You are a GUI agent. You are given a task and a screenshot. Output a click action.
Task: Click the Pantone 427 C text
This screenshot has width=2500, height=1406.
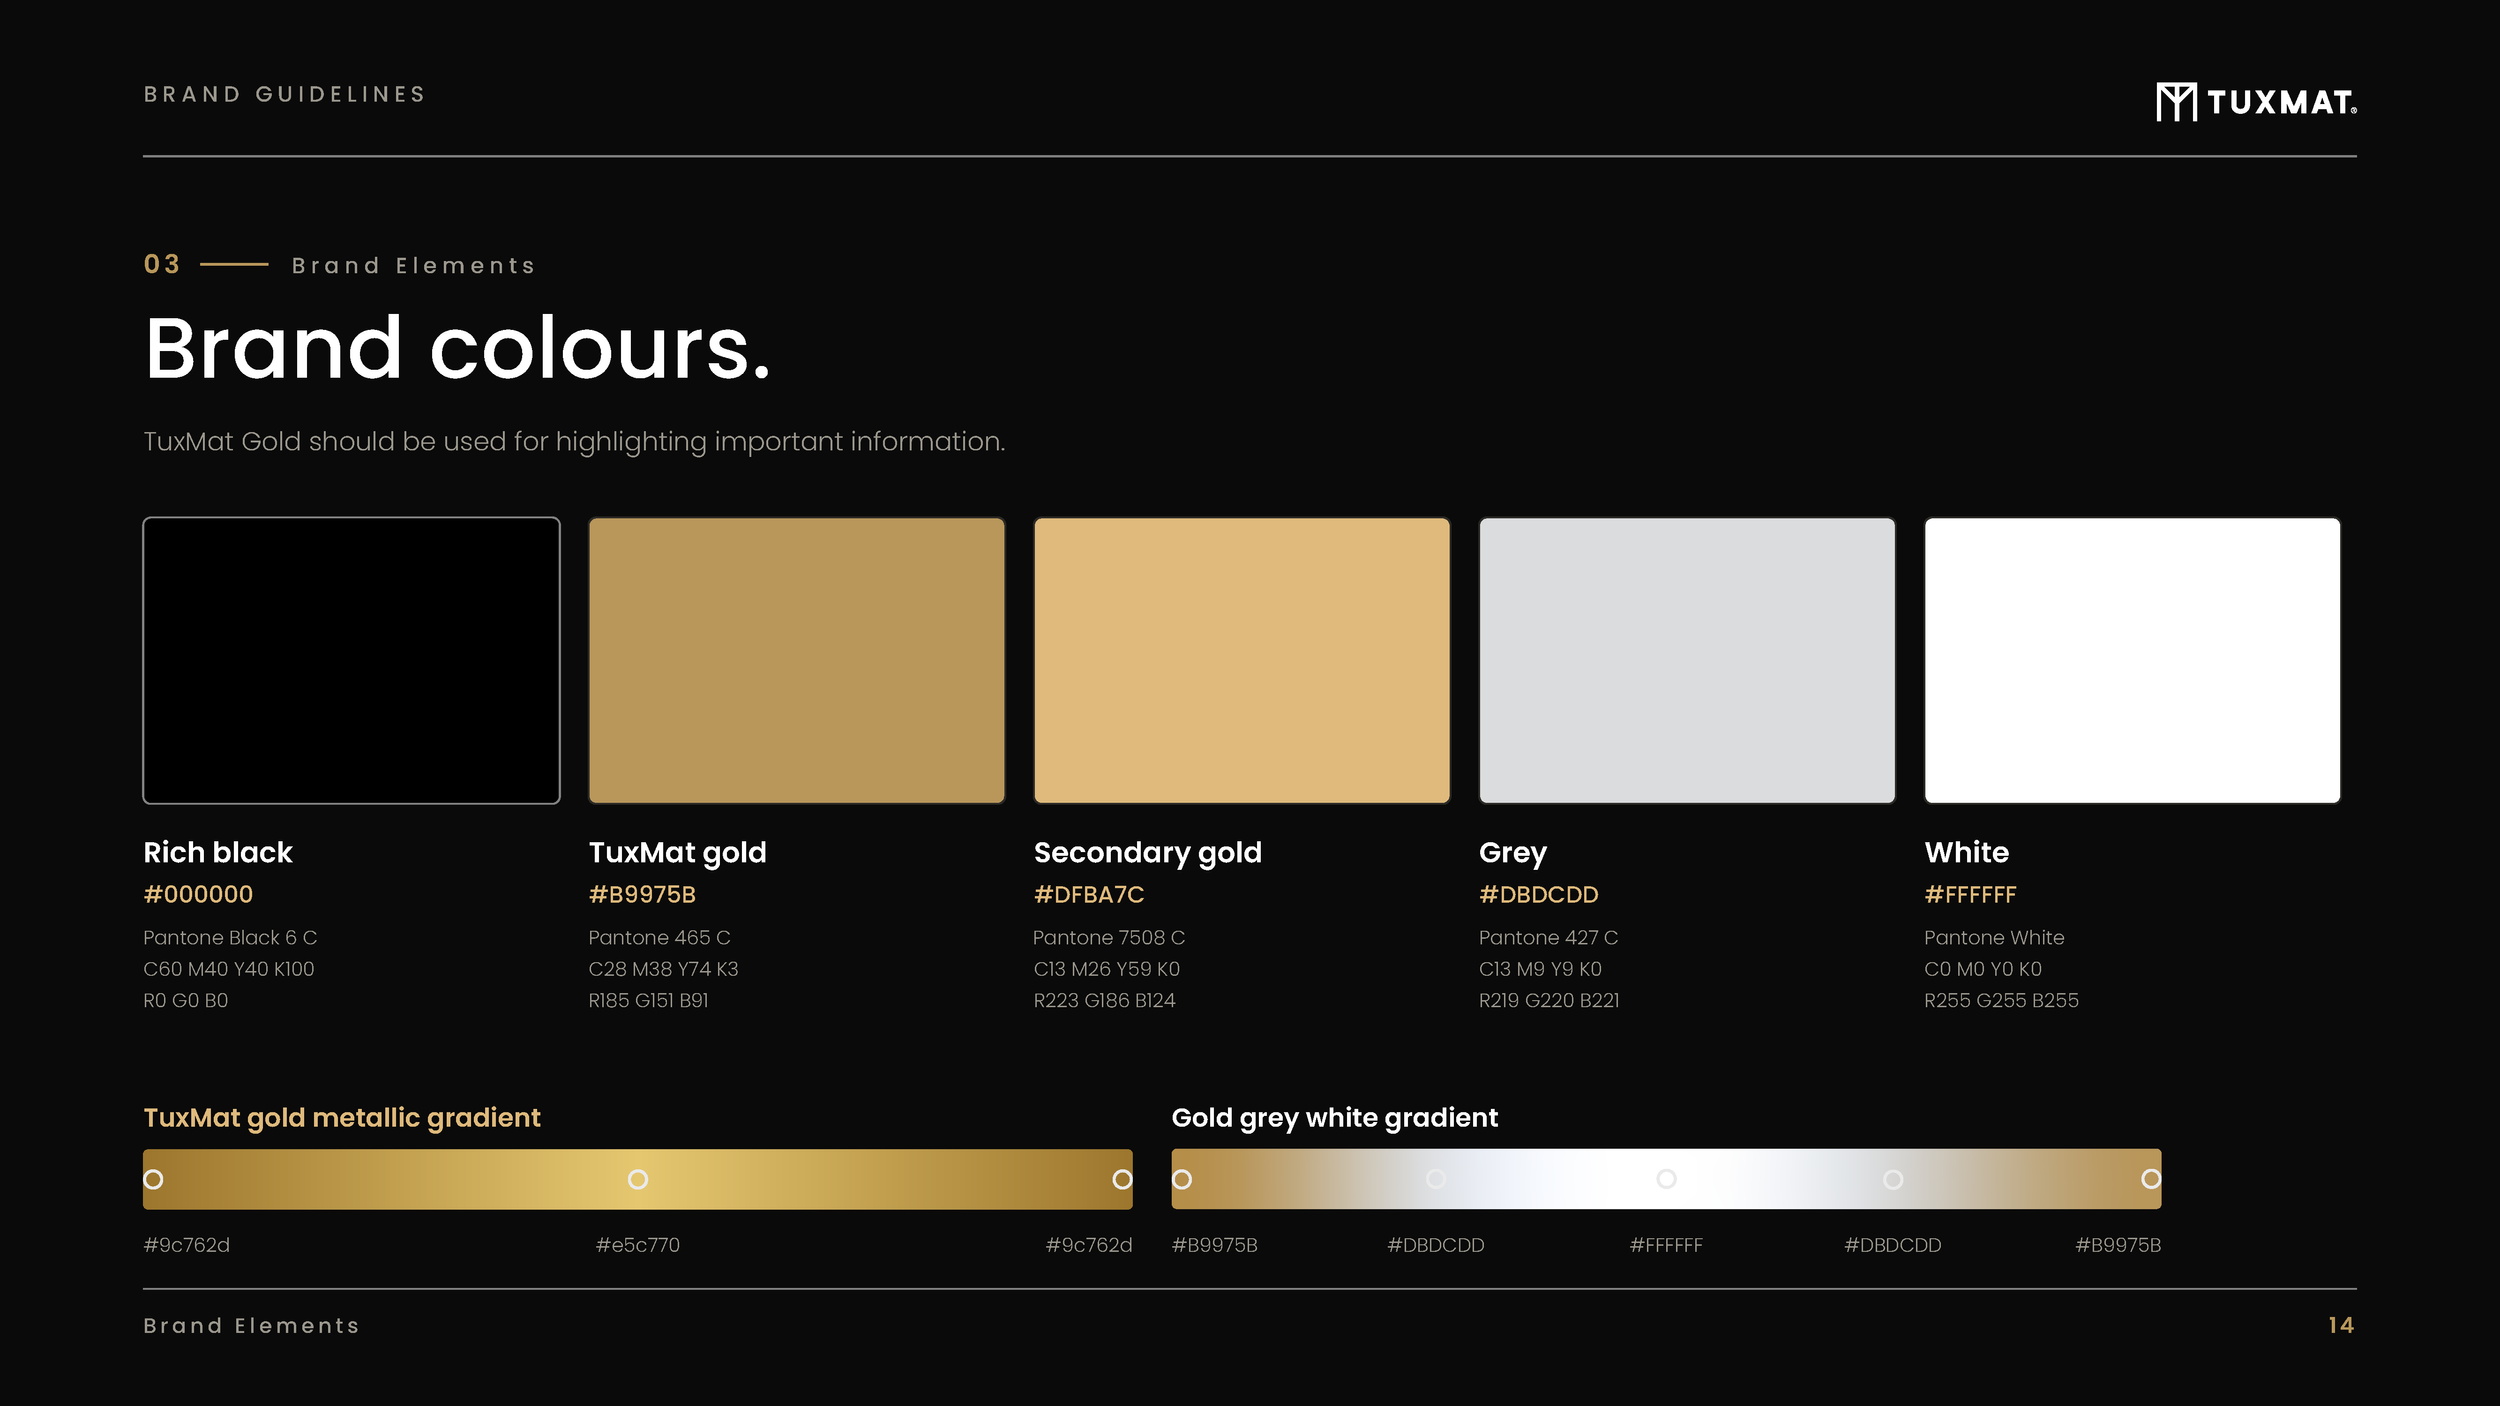pos(1548,937)
